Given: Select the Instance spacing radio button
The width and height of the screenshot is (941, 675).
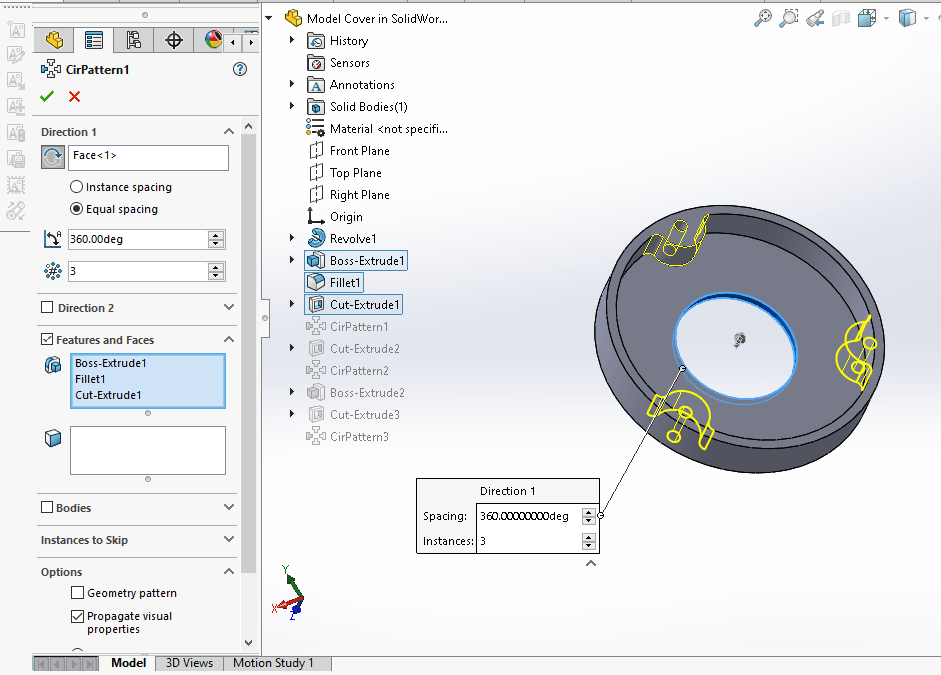Looking at the screenshot, I should point(77,187).
